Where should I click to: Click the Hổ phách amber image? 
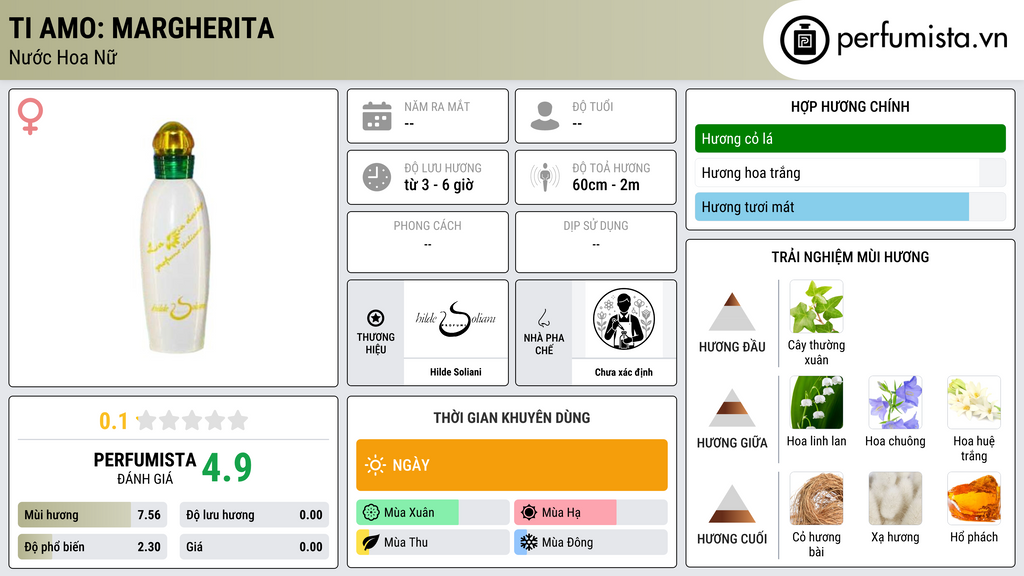click(974, 498)
